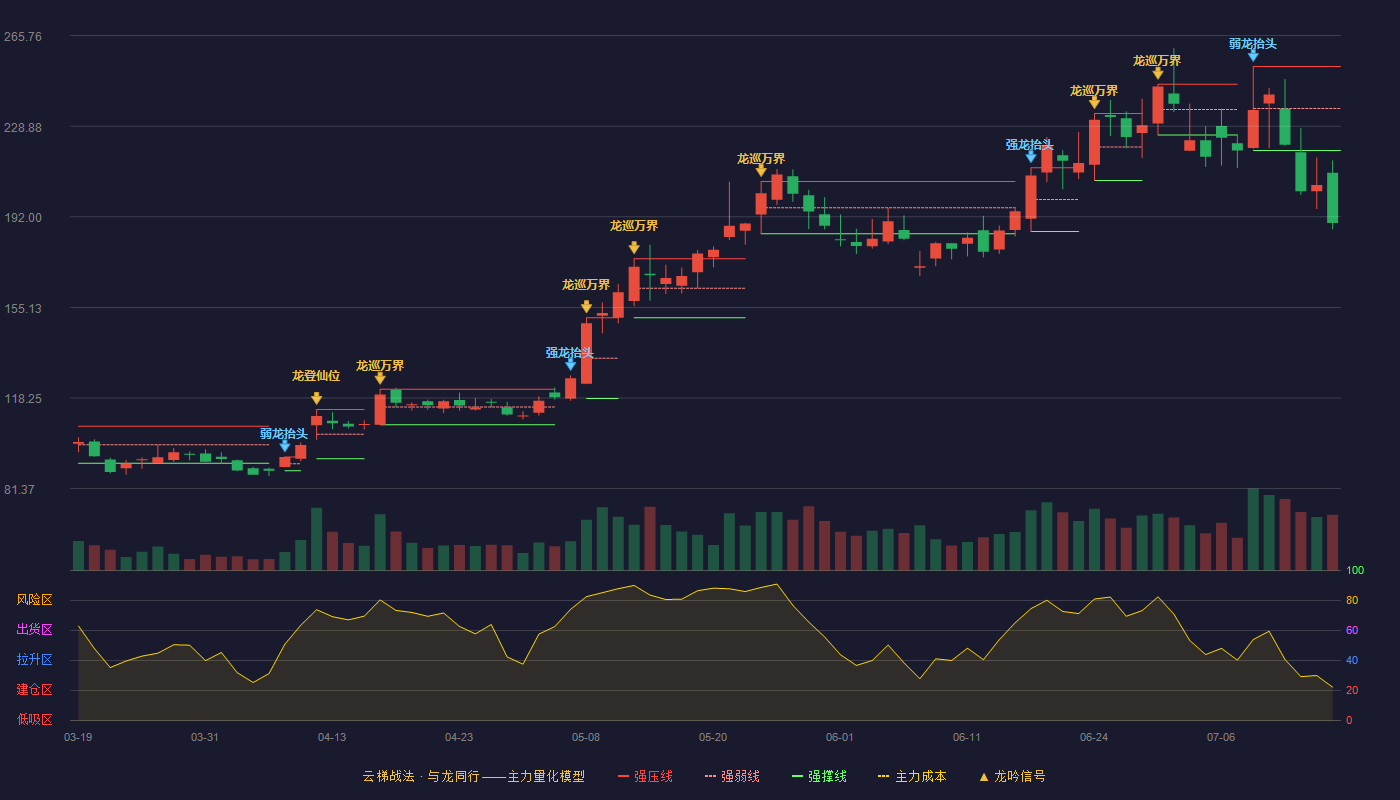Select the topmost 弱龙抬头 signal near 265.76
1400x800 pixels.
point(1252,56)
